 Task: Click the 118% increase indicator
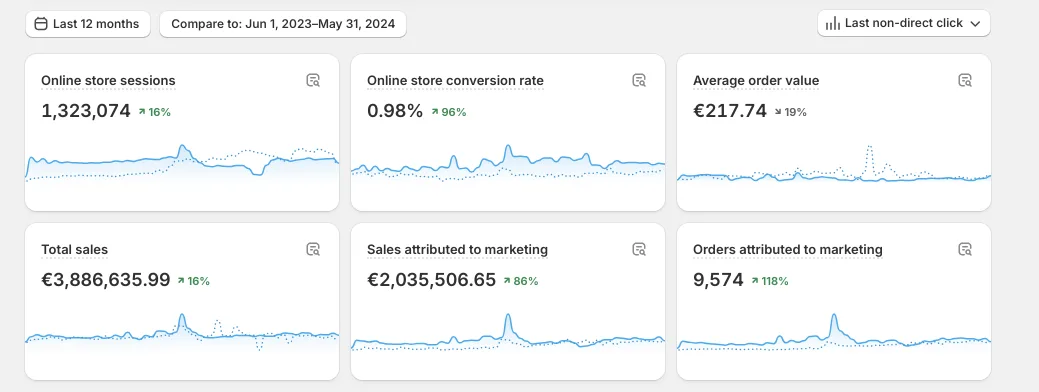tap(770, 281)
